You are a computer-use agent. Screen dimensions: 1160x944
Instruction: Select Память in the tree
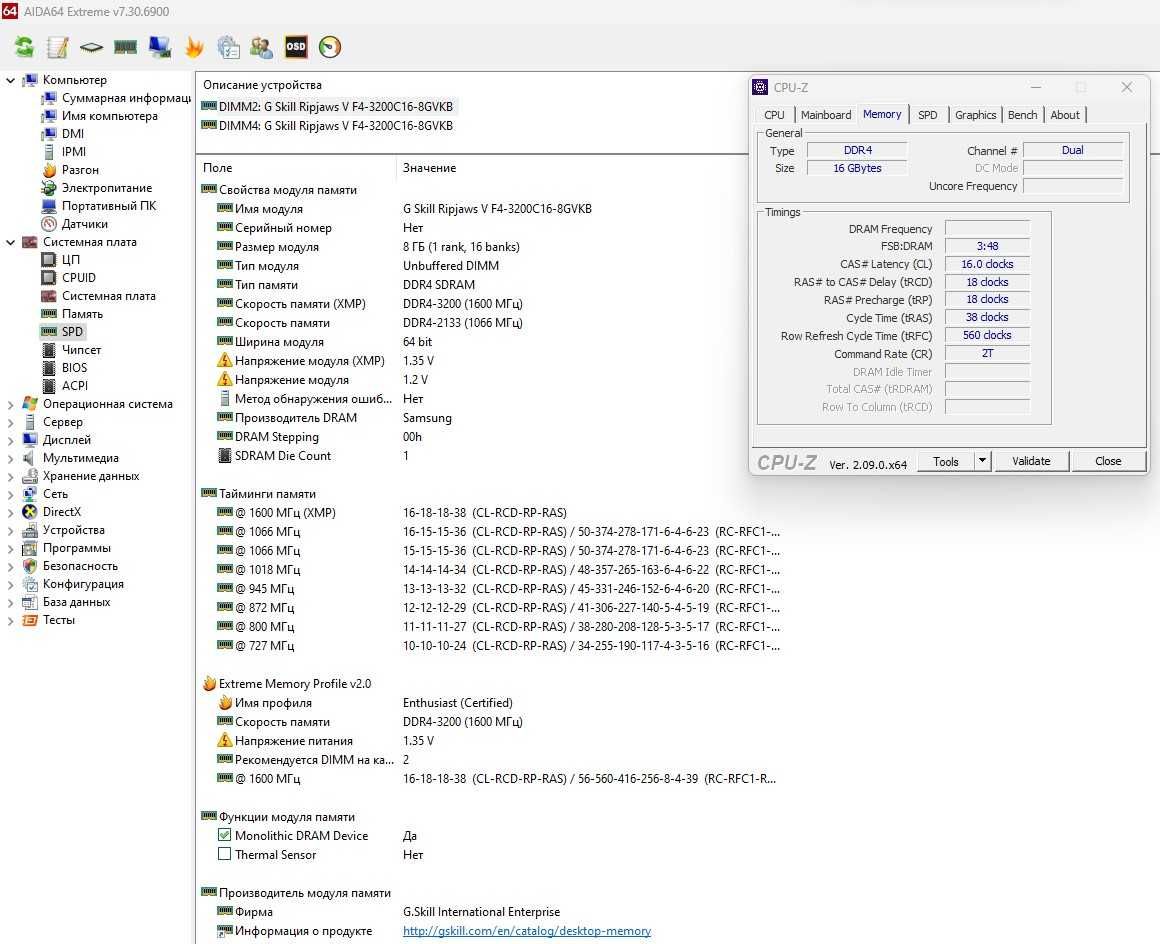pos(82,314)
